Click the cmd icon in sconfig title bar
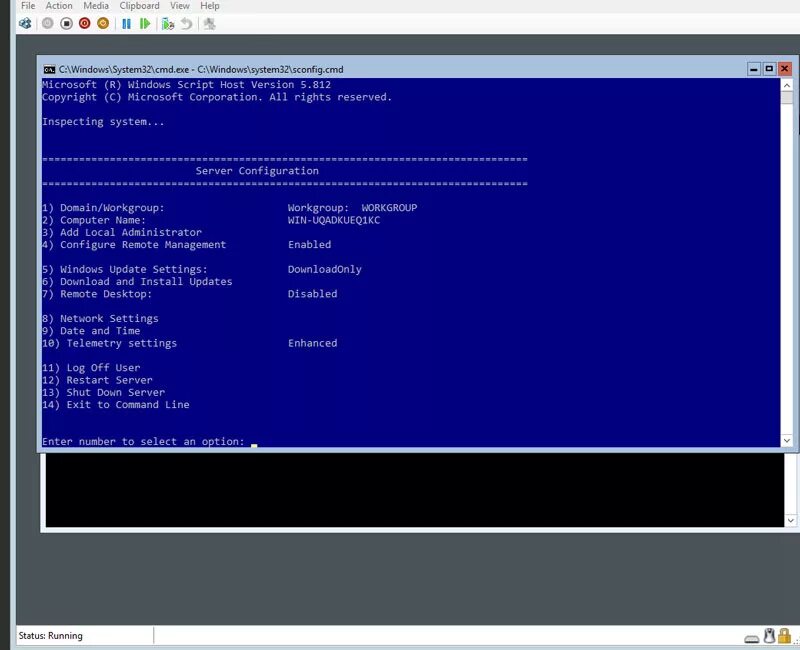Image resolution: width=800 pixels, height=650 pixels. (x=49, y=69)
